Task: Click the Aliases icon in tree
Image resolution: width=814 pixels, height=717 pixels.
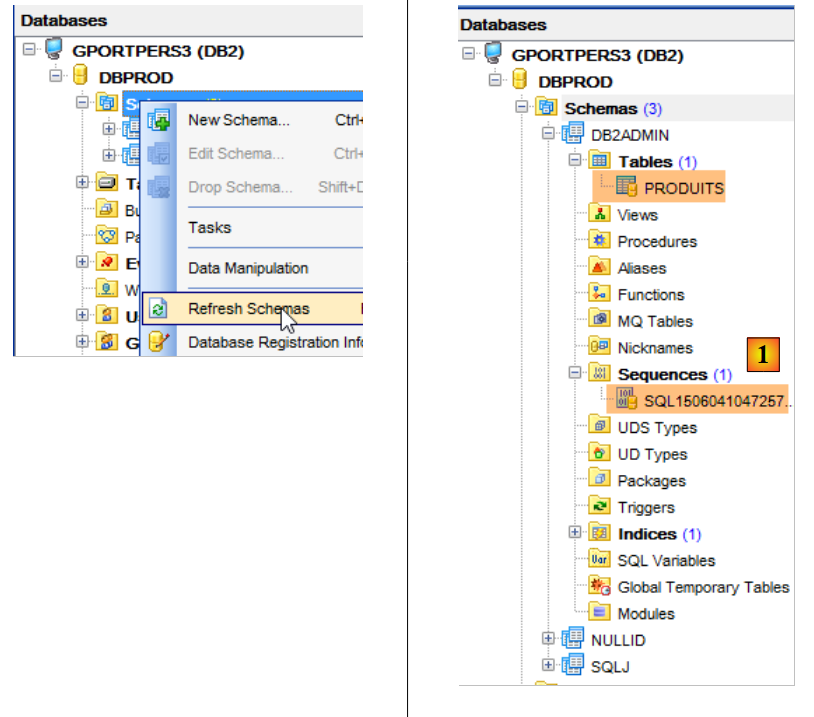Action: (x=600, y=267)
